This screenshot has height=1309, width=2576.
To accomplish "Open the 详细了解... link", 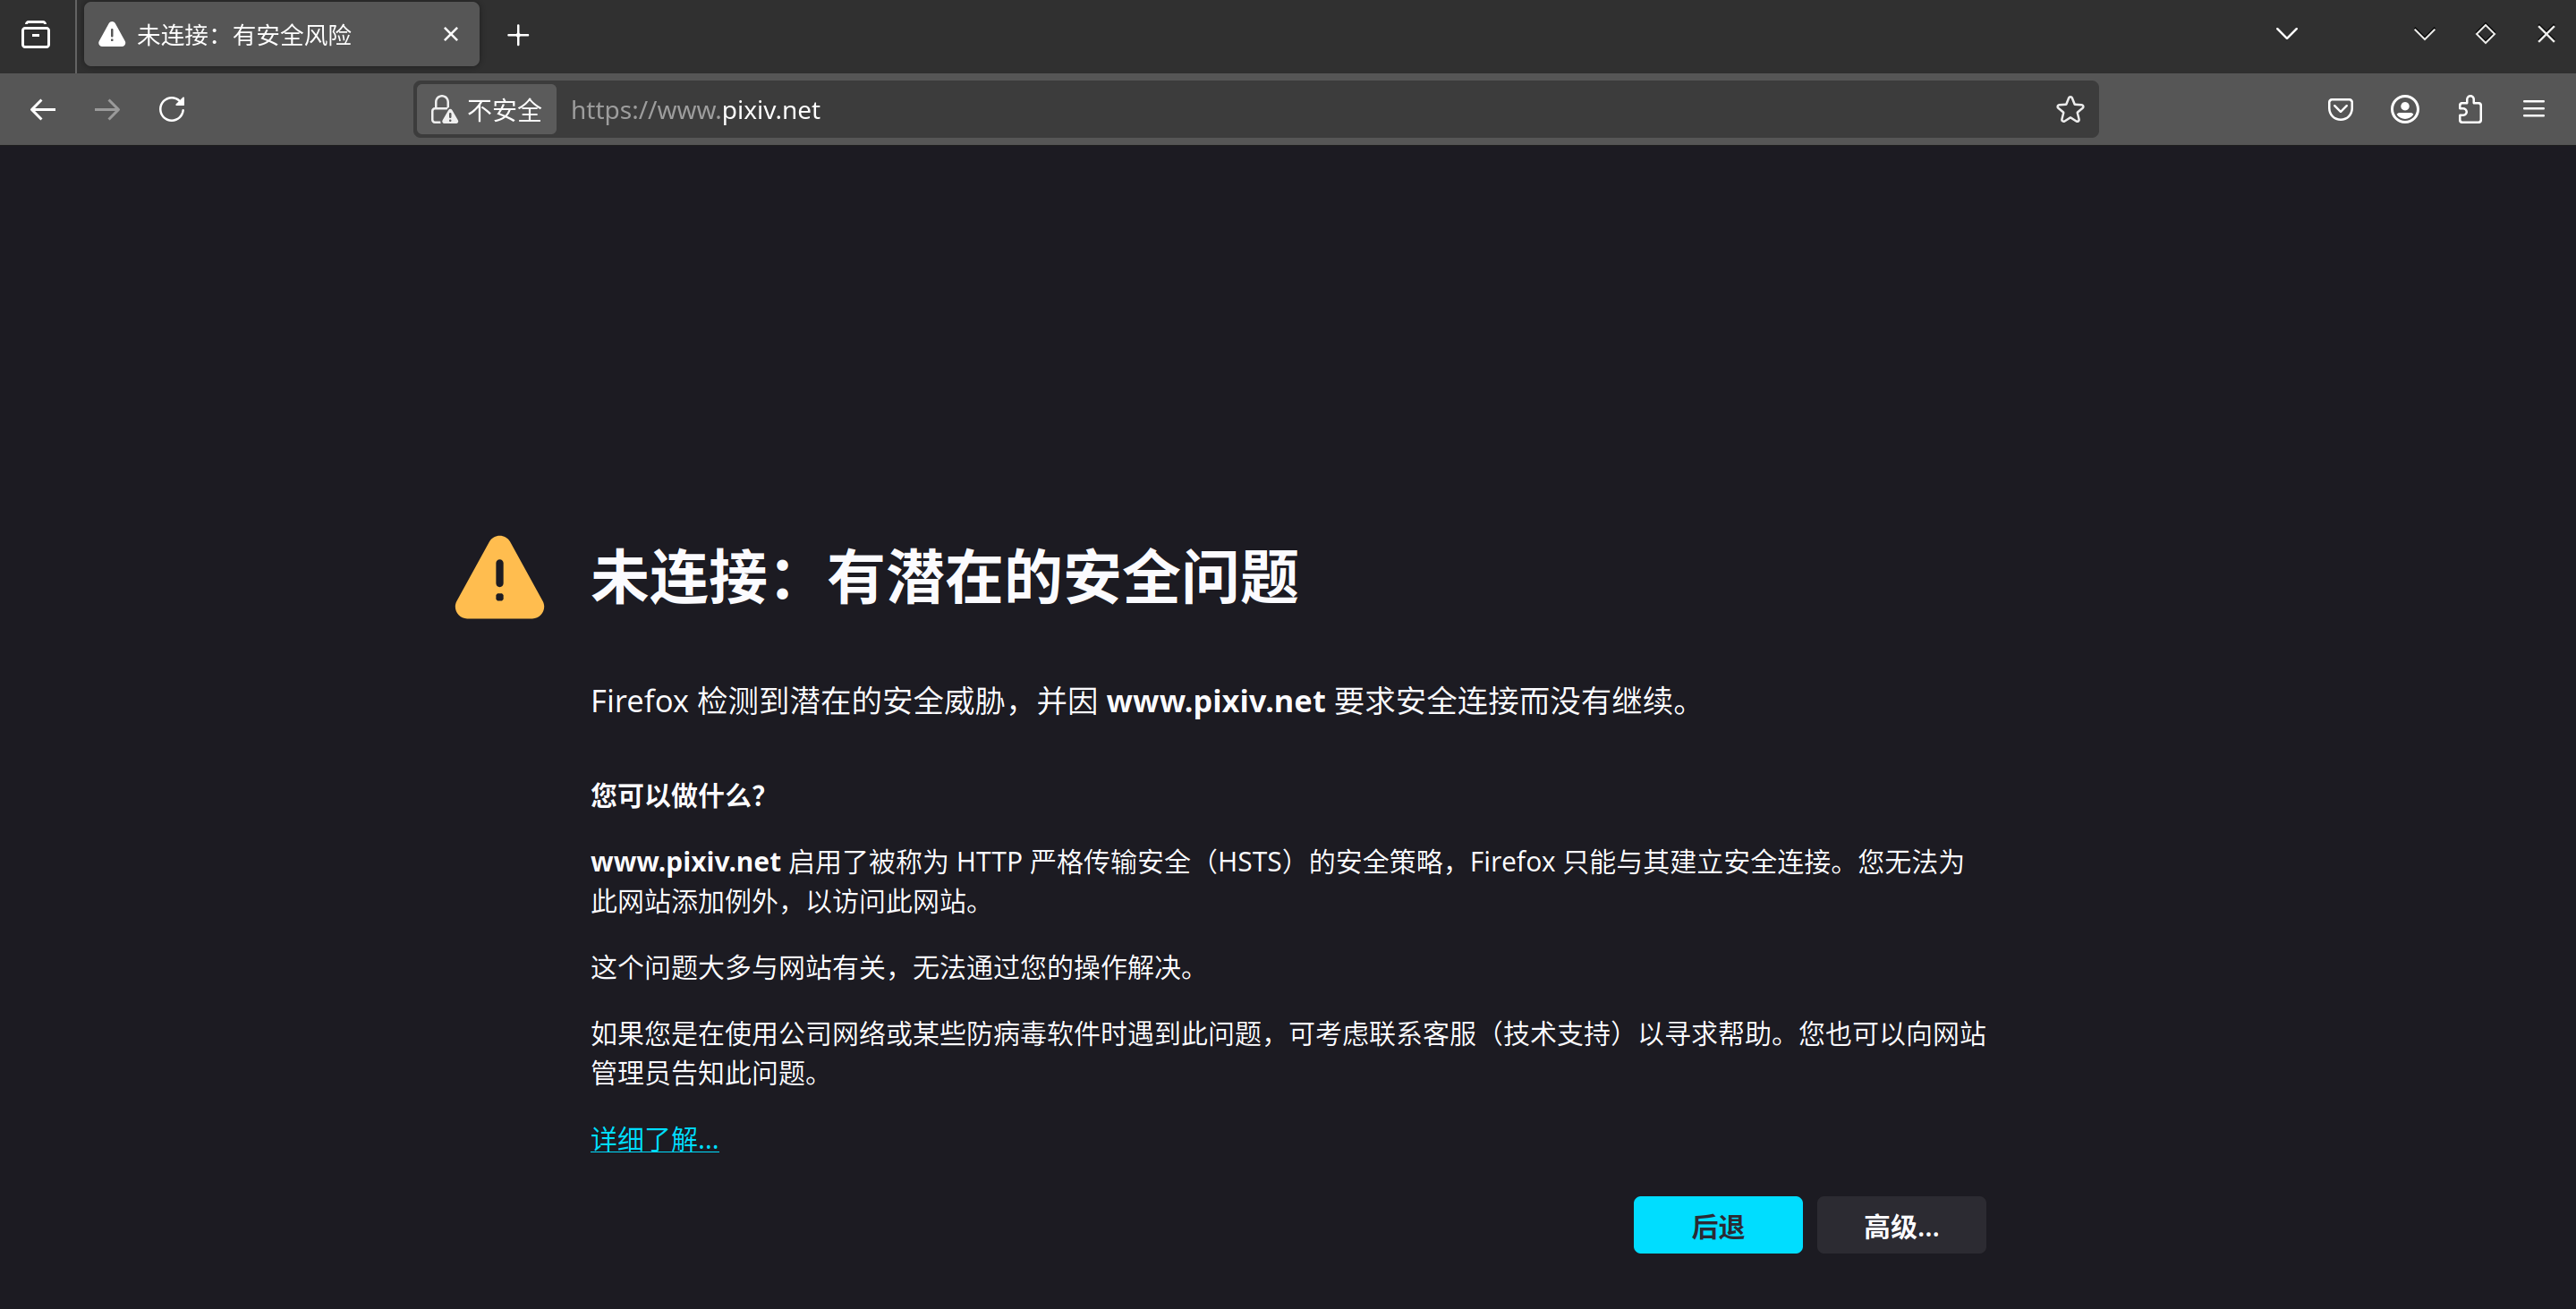I will [654, 1139].
